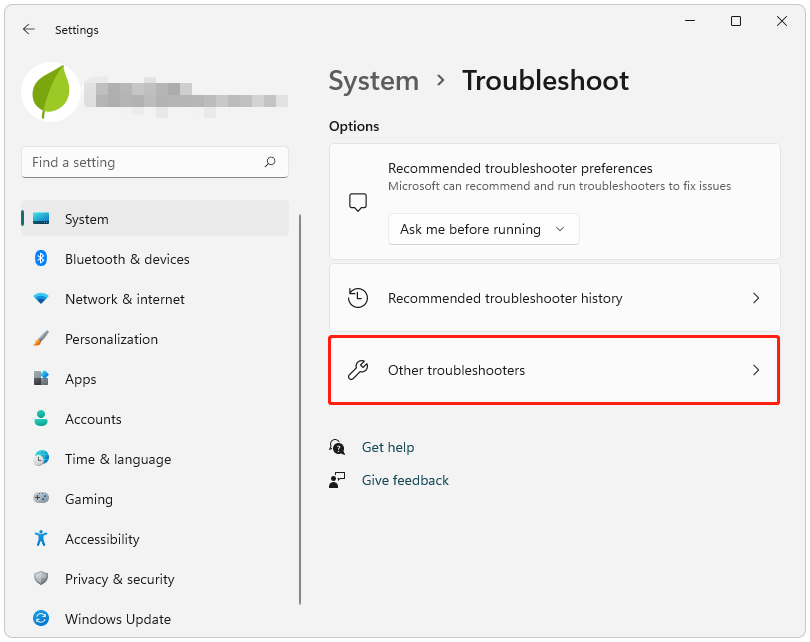Click the Find a setting search box
The height and width of the screenshot is (642, 810).
pos(154,162)
